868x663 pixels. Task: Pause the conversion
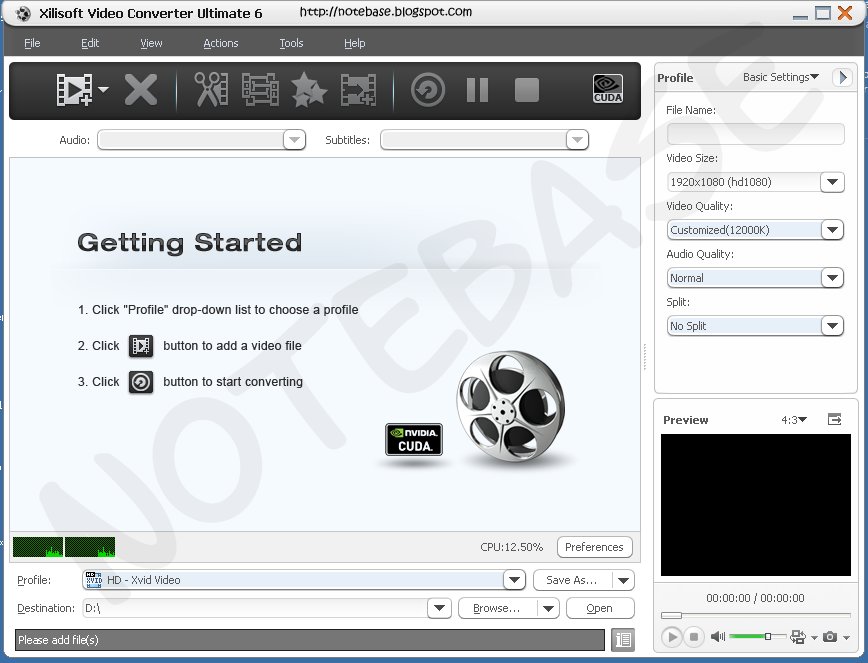pyautogui.click(x=477, y=90)
